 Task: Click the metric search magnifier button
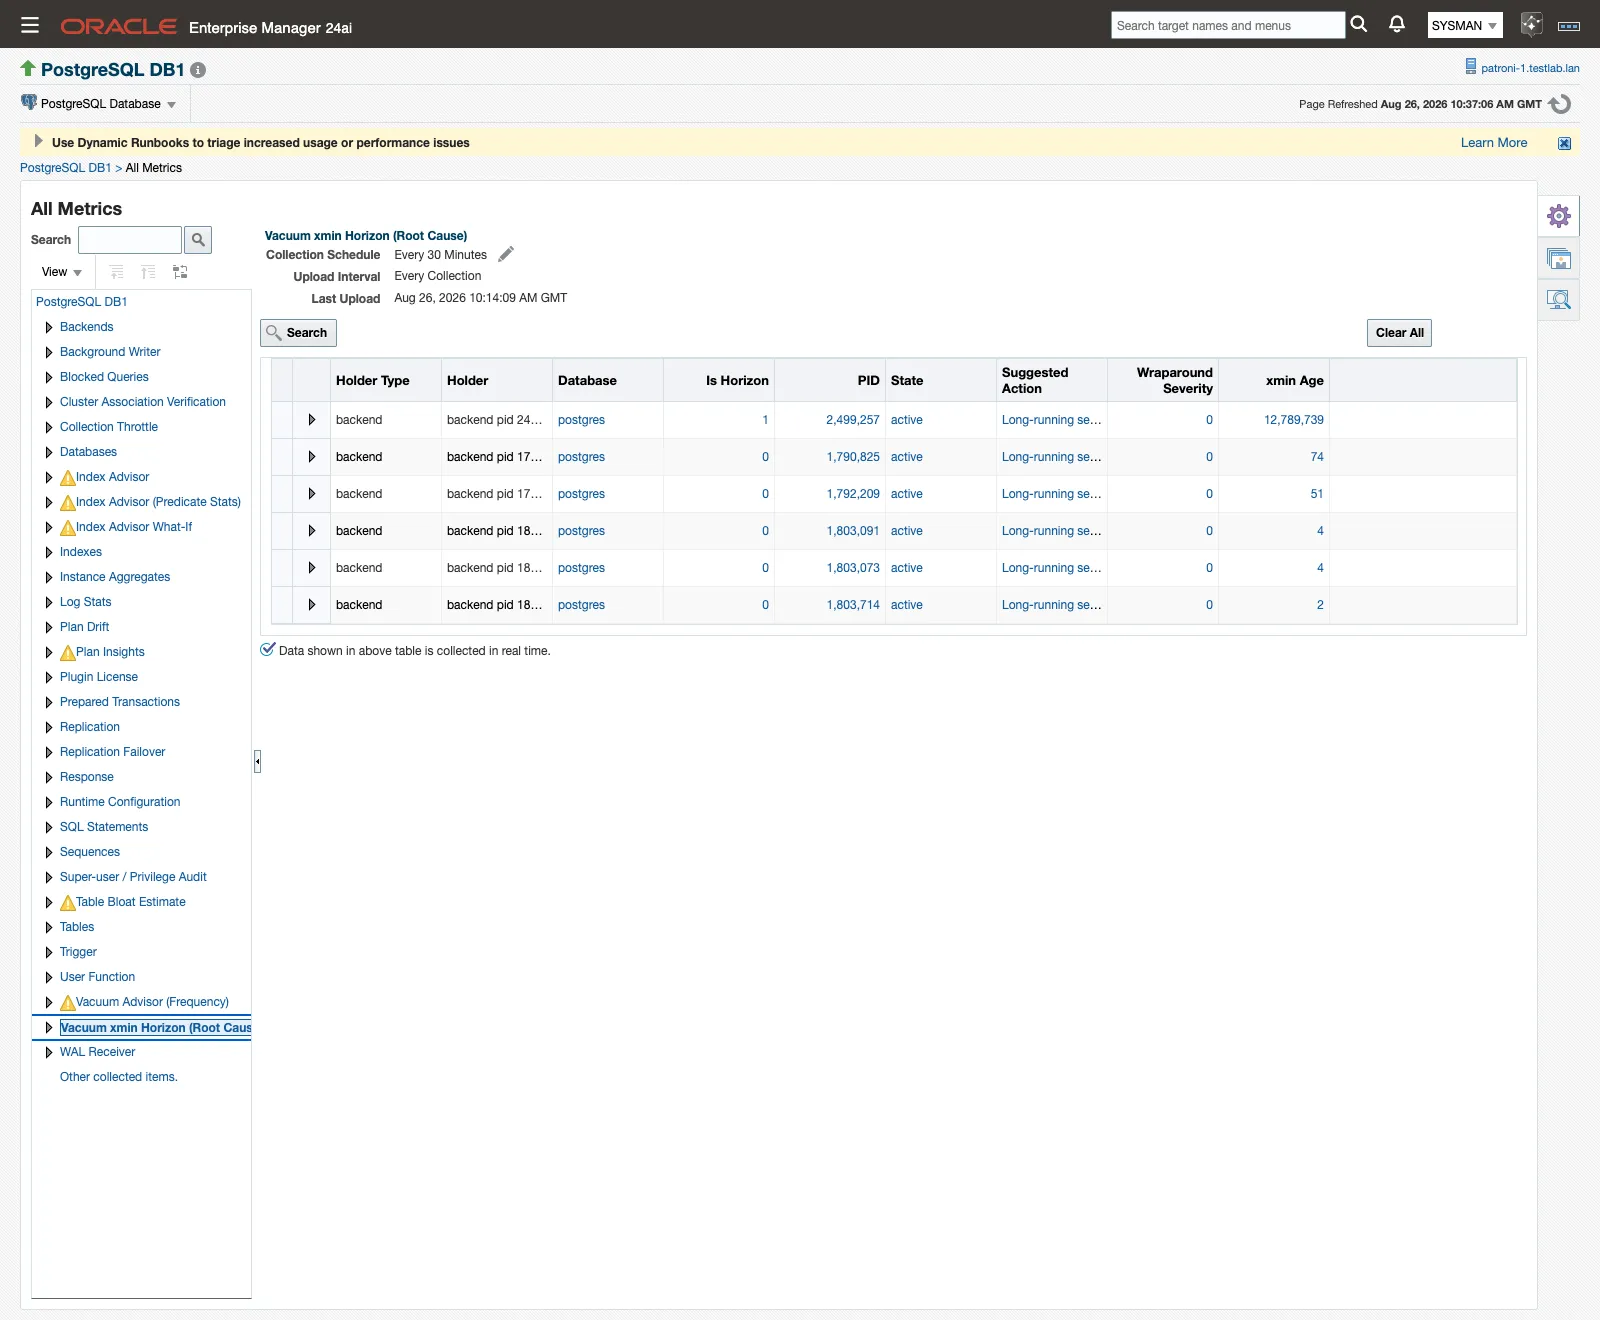[198, 240]
